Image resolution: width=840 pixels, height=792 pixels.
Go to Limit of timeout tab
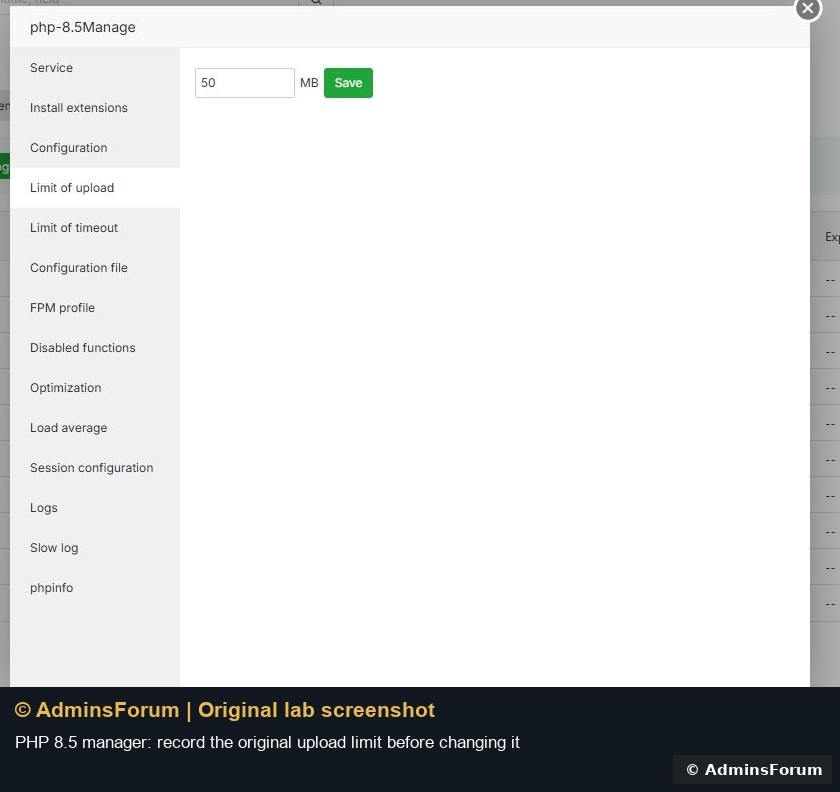95,228
